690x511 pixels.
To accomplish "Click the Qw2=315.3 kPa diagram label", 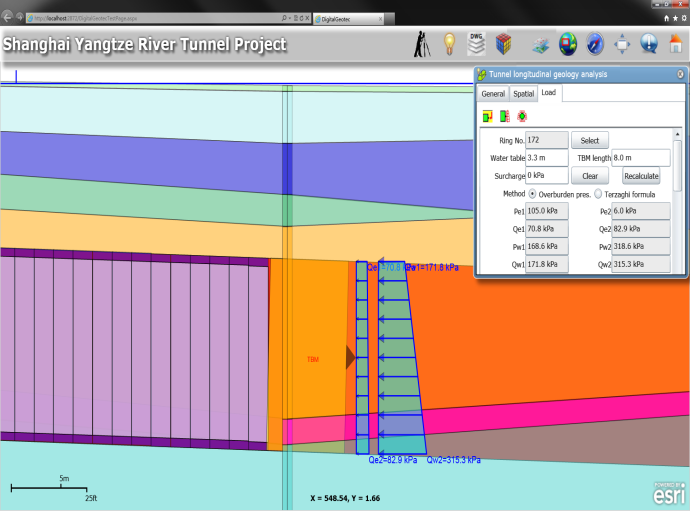I will point(453,460).
